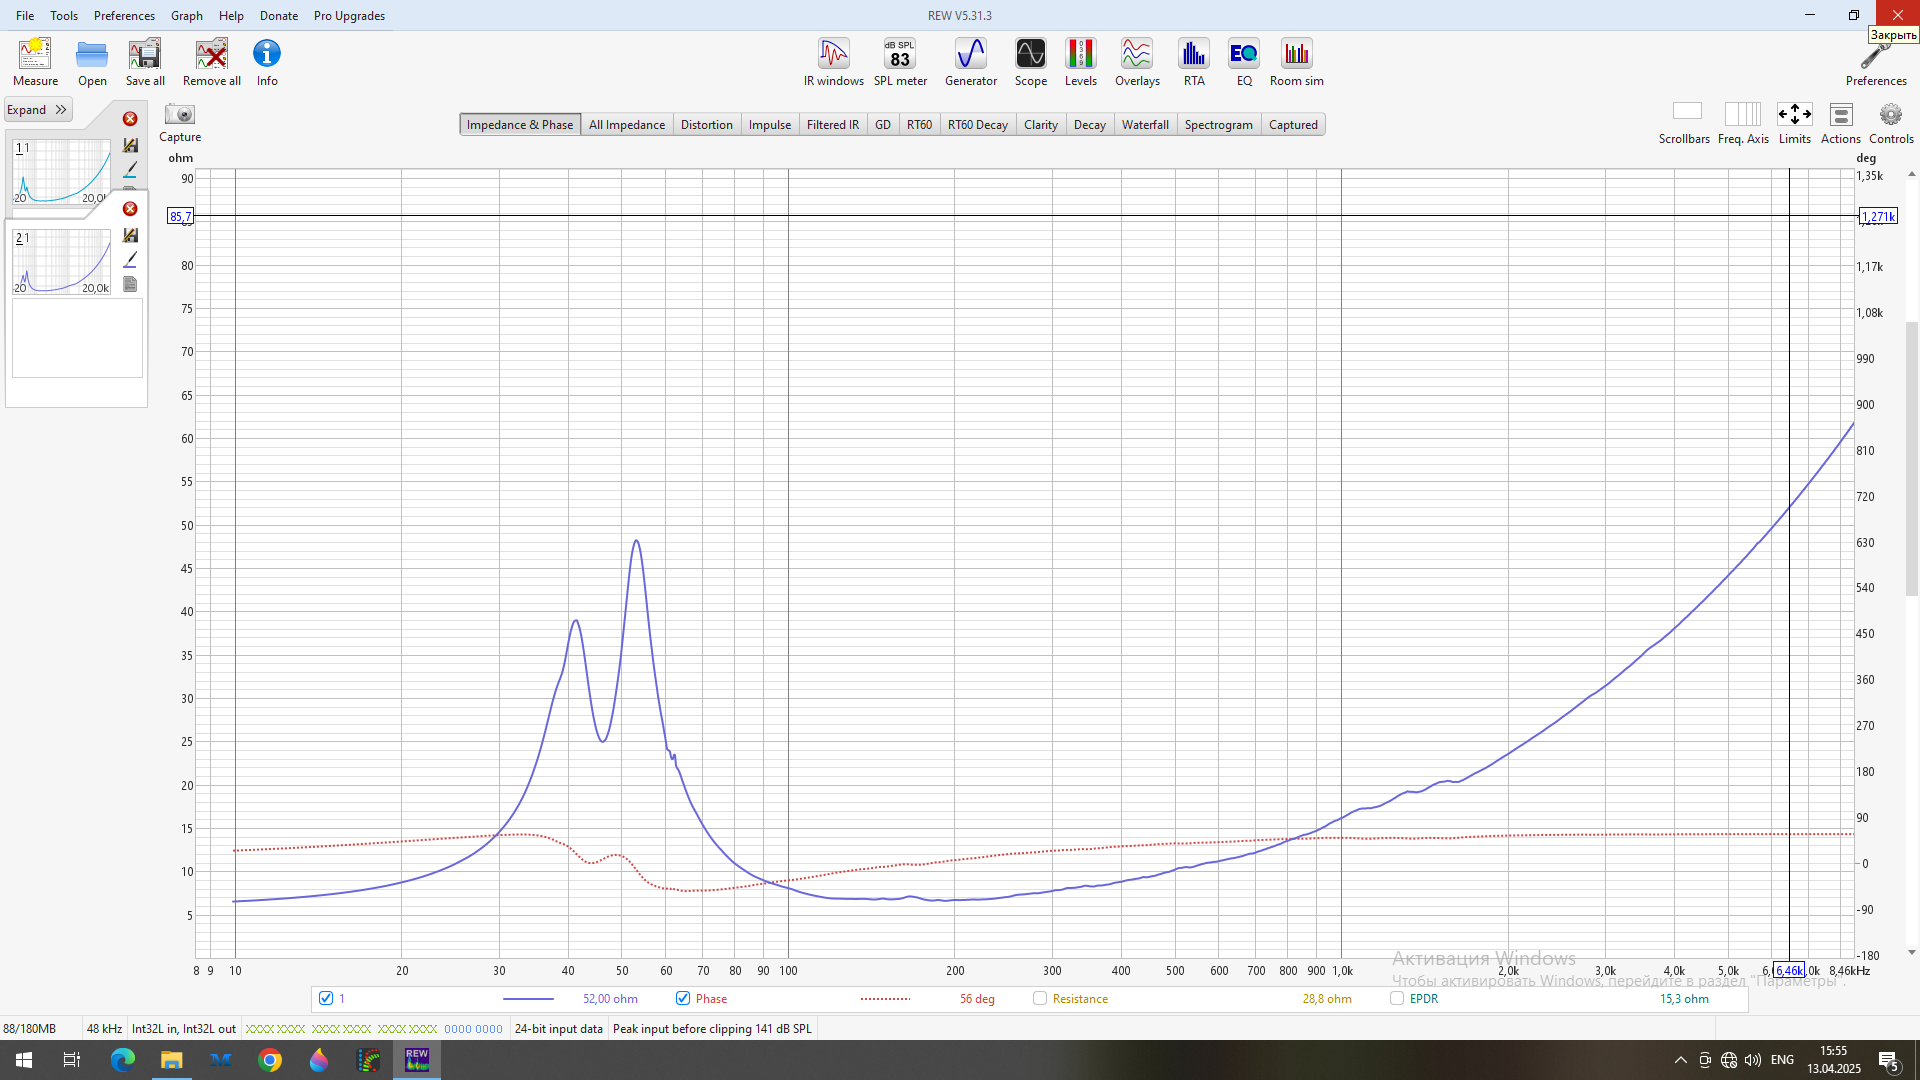Open the File menu
Viewport: 1920px width, 1080px height.
coord(25,15)
